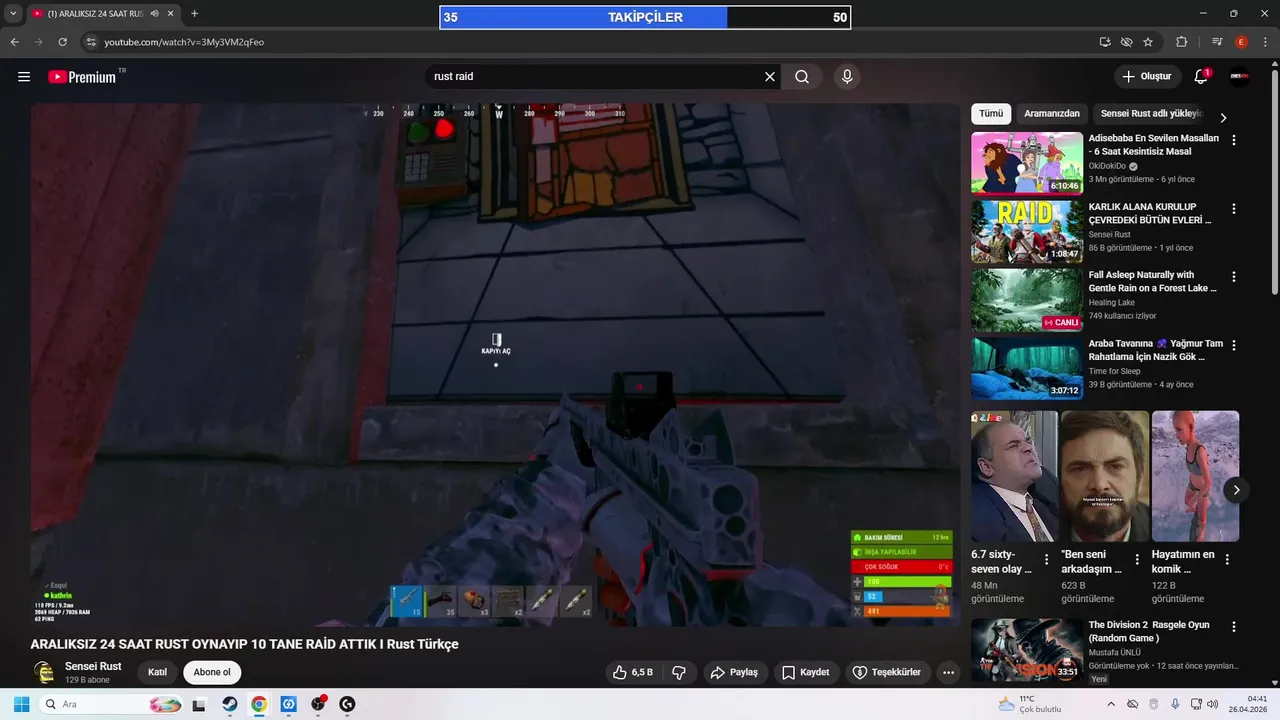Subscribe using the Abone ol button
Screen dimensions: 1280x720
pyautogui.click(x=212, y=672)
